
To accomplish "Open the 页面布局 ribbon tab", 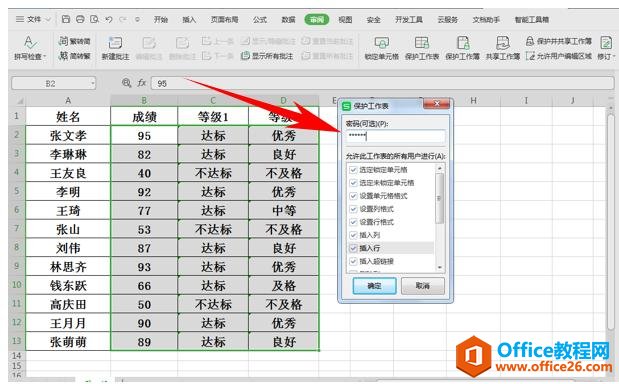I will (x=224, y=19).
